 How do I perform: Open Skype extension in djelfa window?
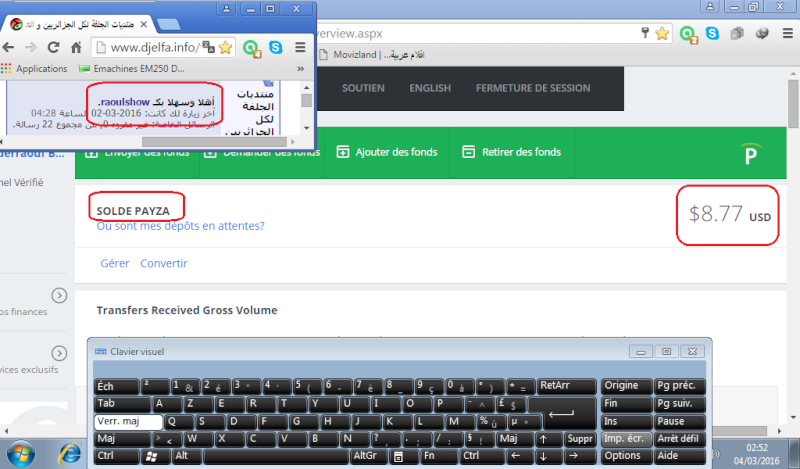point(276,47)
